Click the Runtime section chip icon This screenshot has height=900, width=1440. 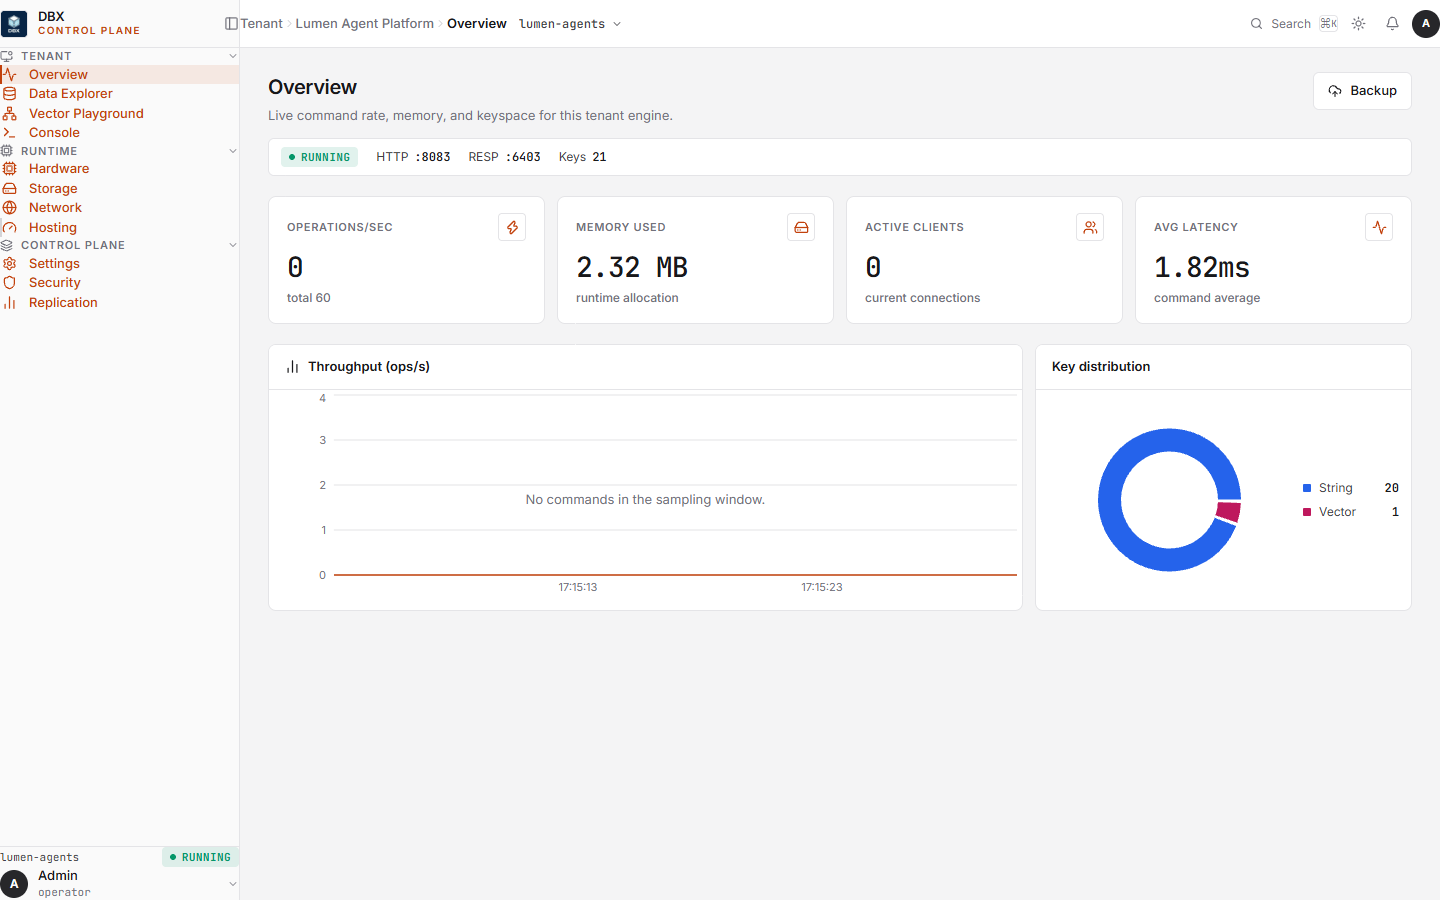6,151
